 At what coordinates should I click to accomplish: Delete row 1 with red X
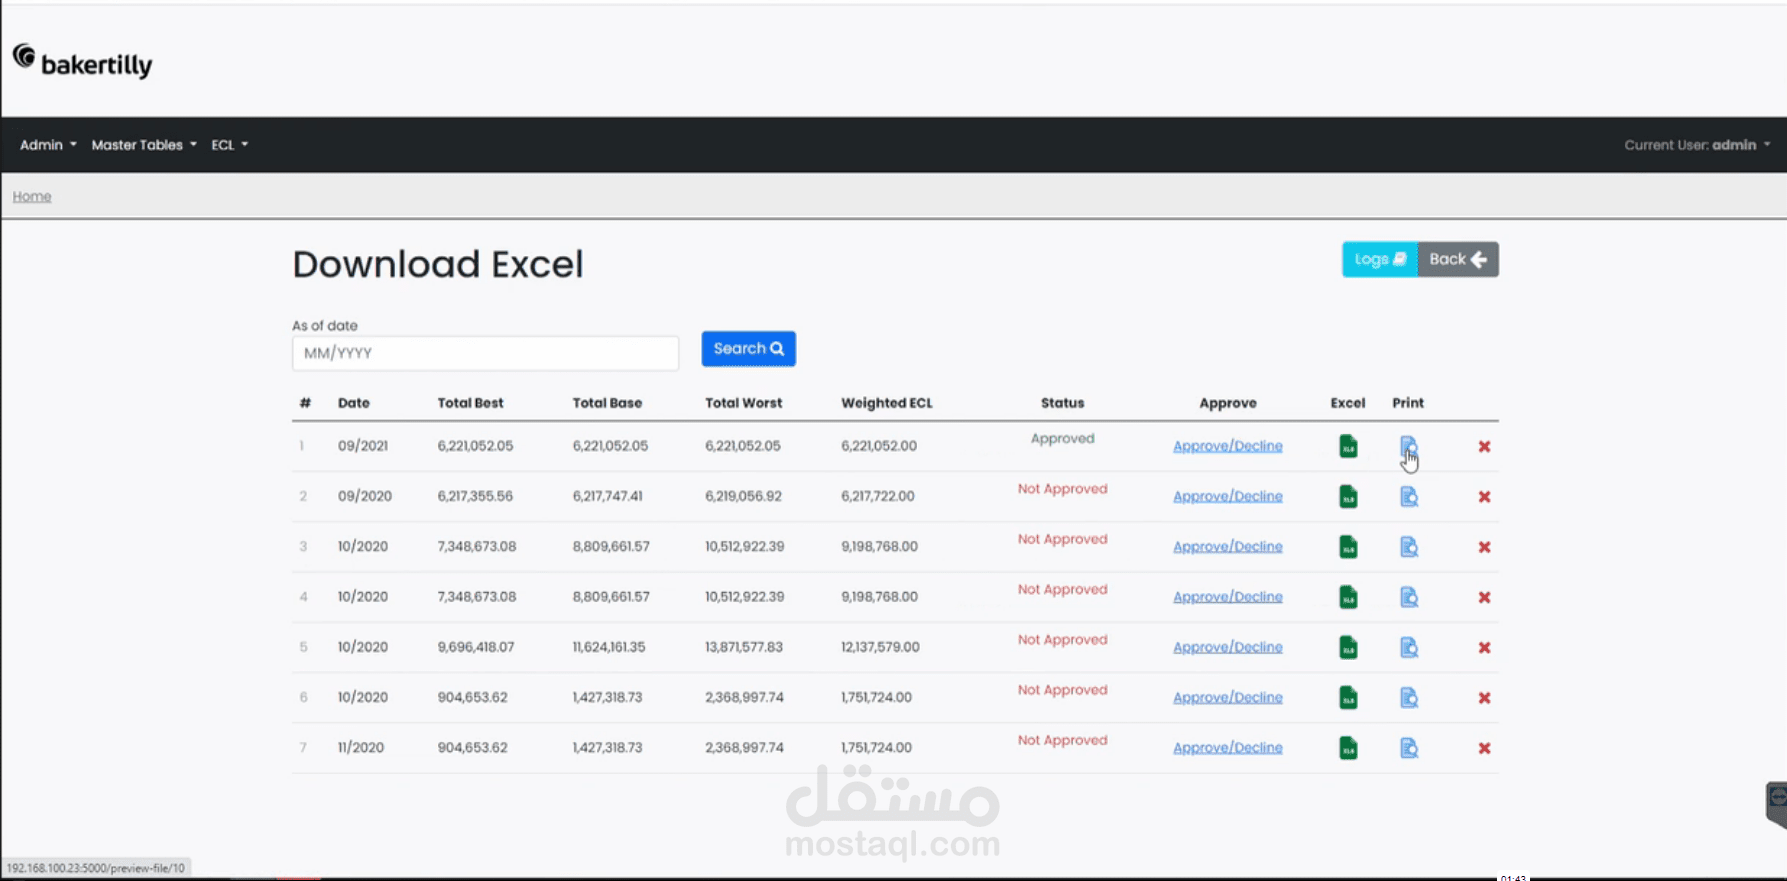click(1484, 447)
